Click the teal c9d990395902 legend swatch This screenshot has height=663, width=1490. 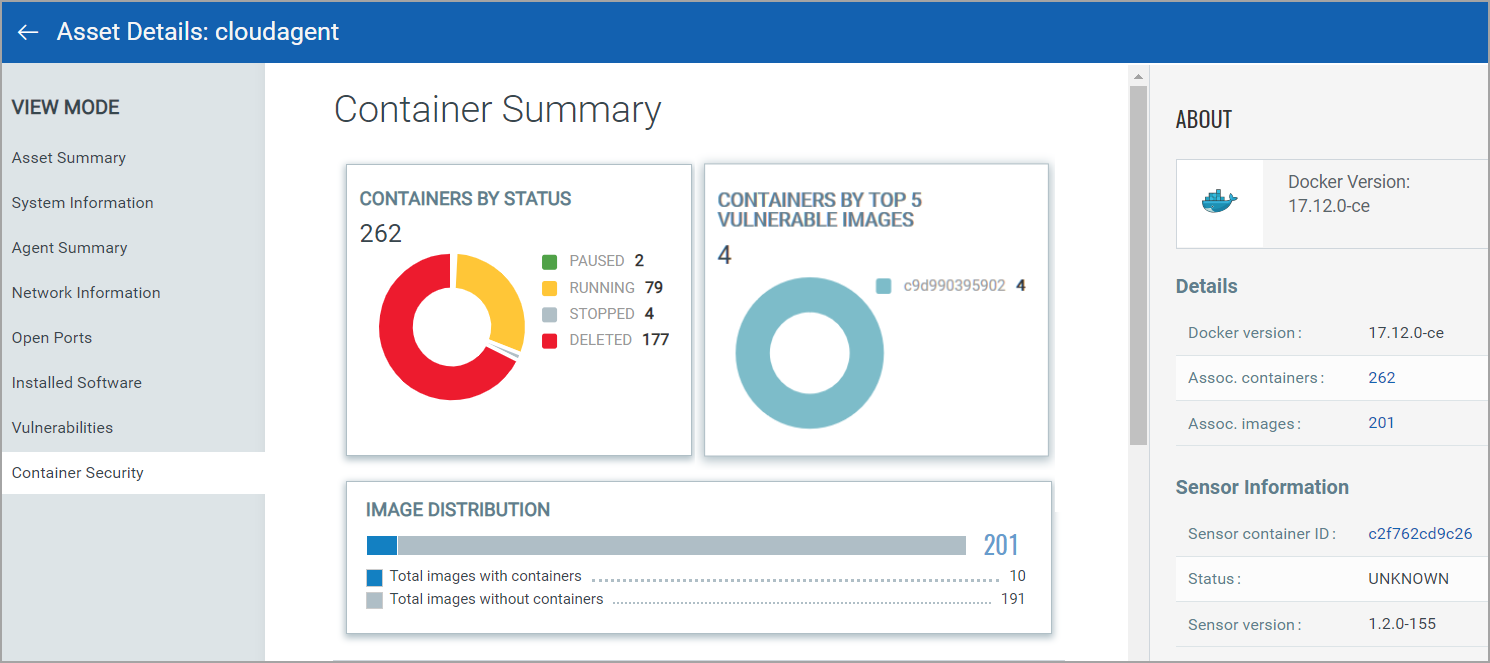pos(883,286)
